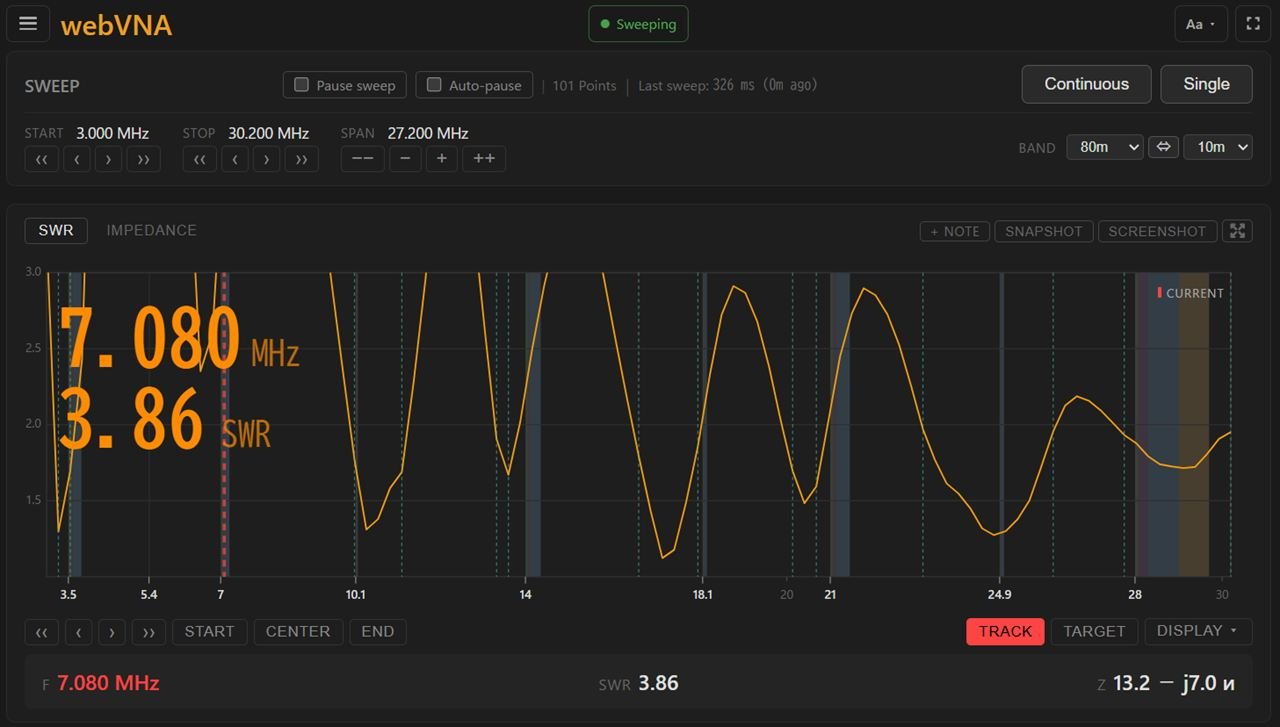The width and height of the screenshot is (1280, 727).
Task: Shift START frequency far up
Action: pos(143,159)
